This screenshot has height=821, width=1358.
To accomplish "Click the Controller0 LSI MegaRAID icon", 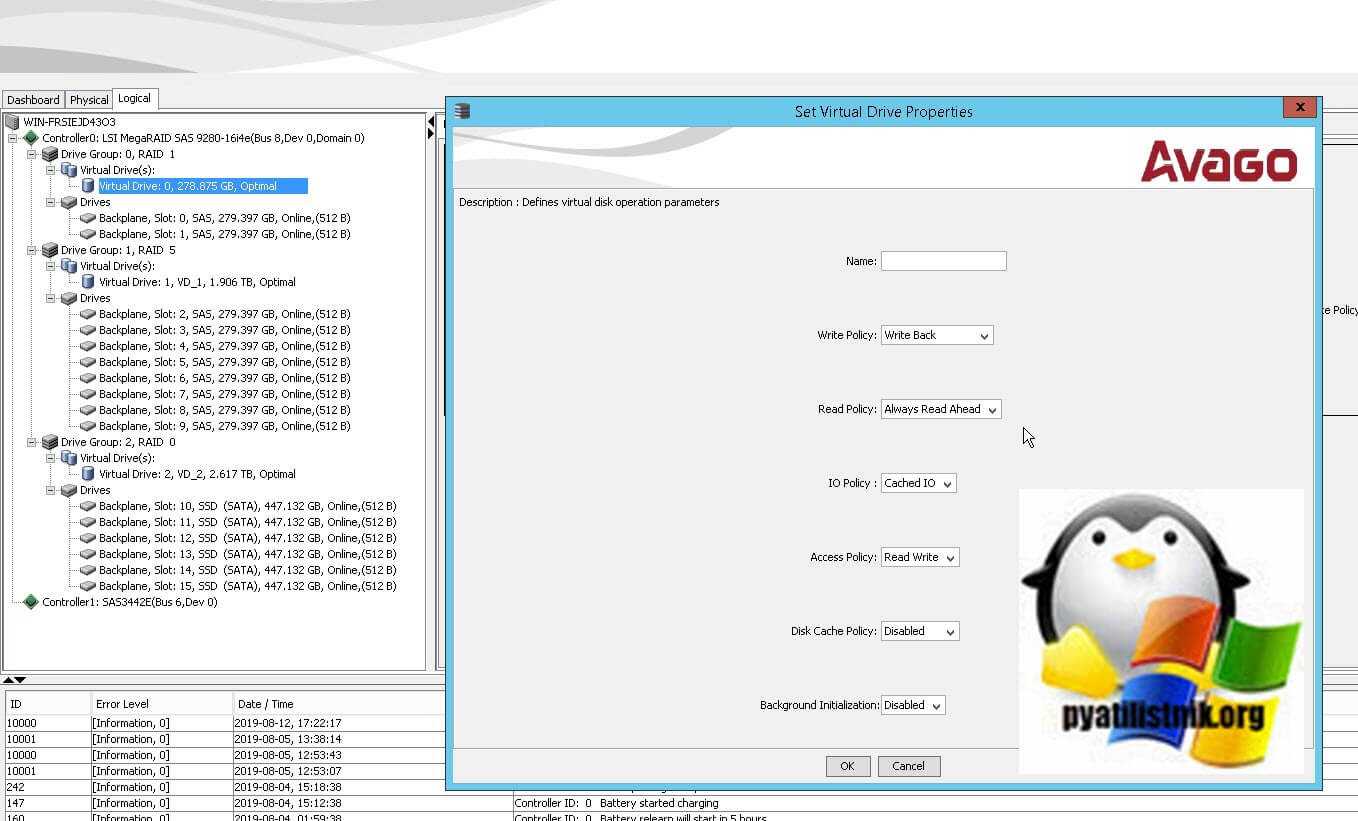I will 31,138.
